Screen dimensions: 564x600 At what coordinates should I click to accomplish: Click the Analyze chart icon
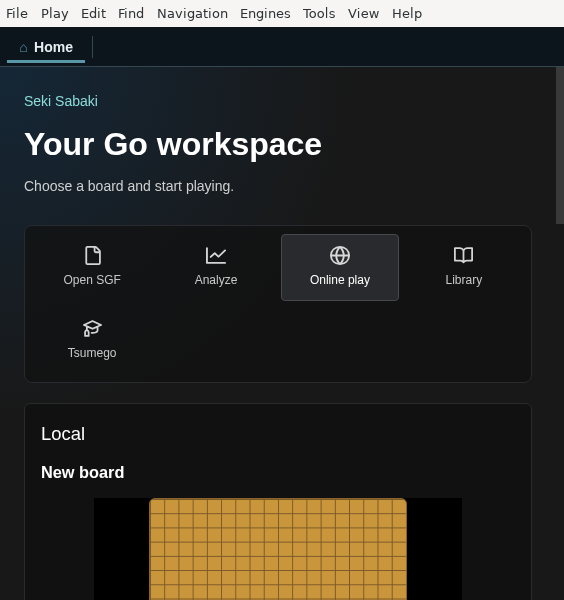216,256
